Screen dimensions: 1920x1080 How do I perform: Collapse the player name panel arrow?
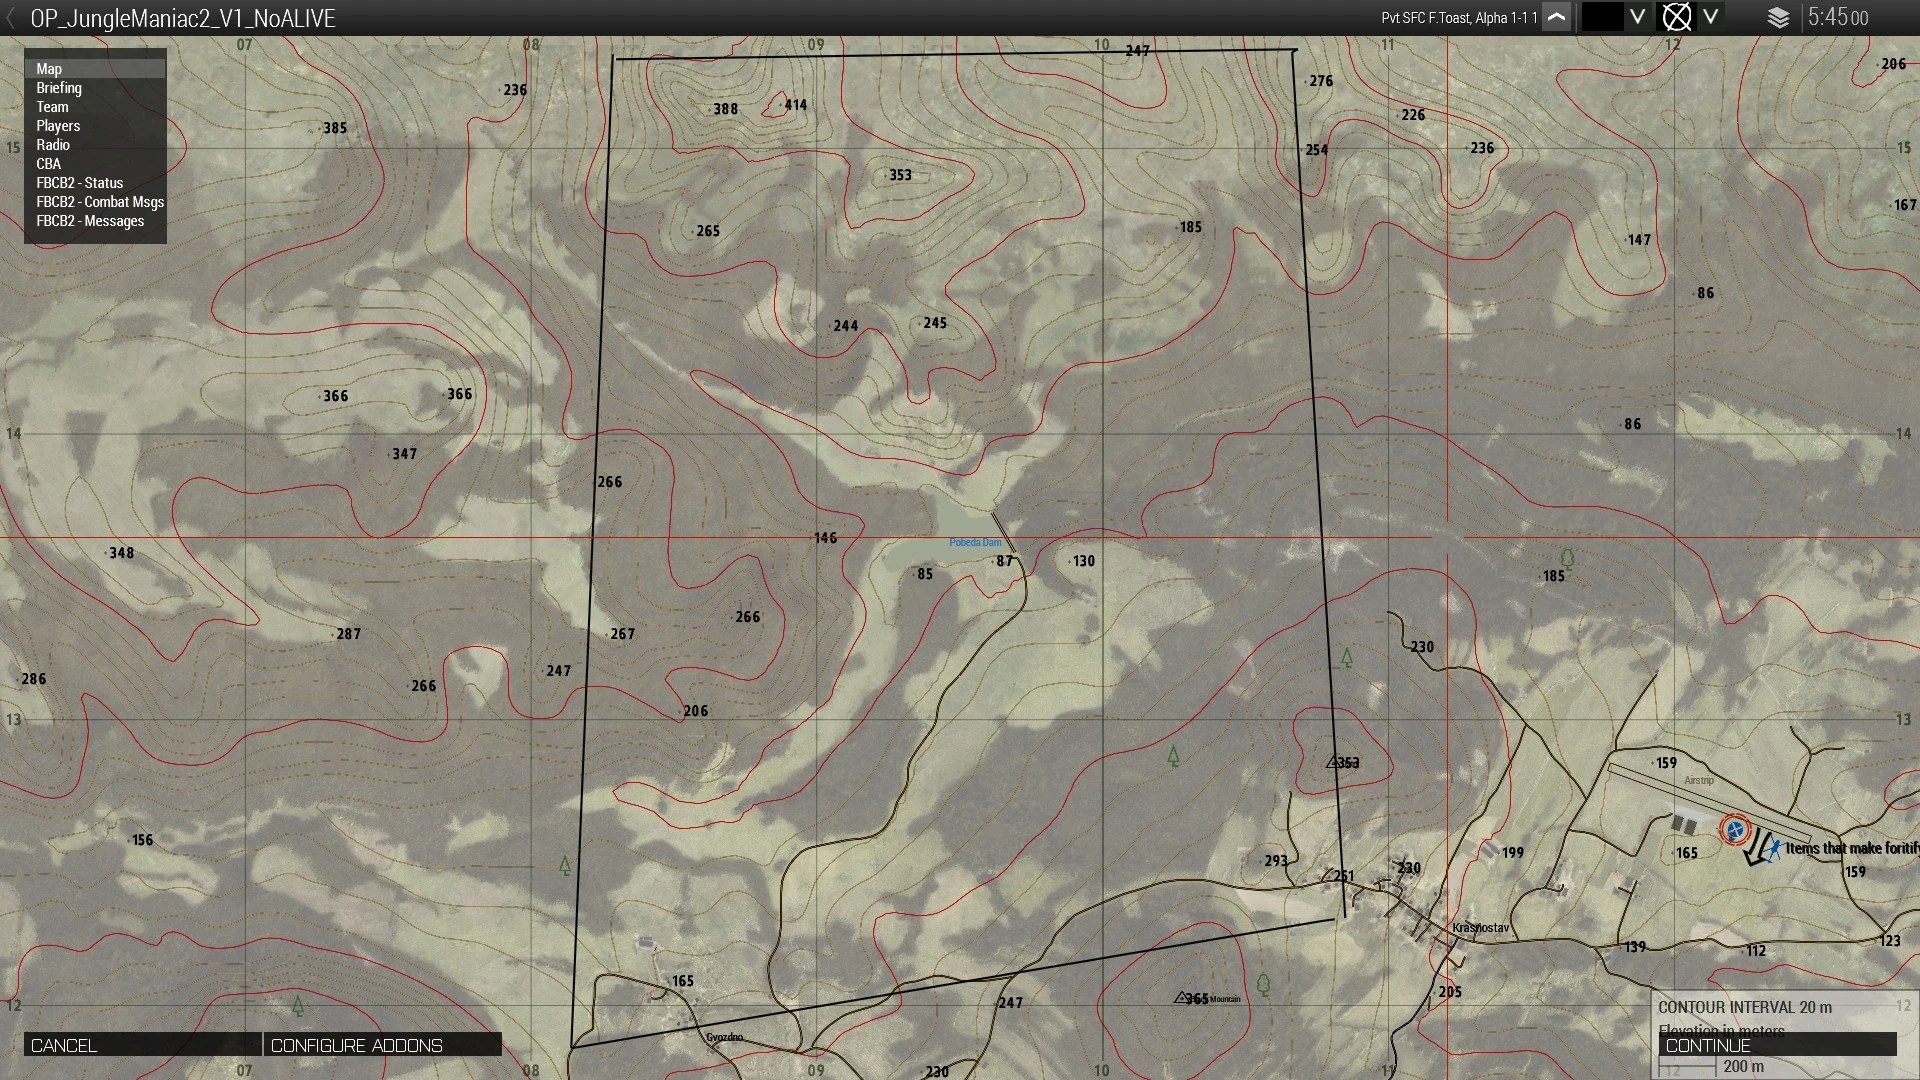tap(1557, 17)
